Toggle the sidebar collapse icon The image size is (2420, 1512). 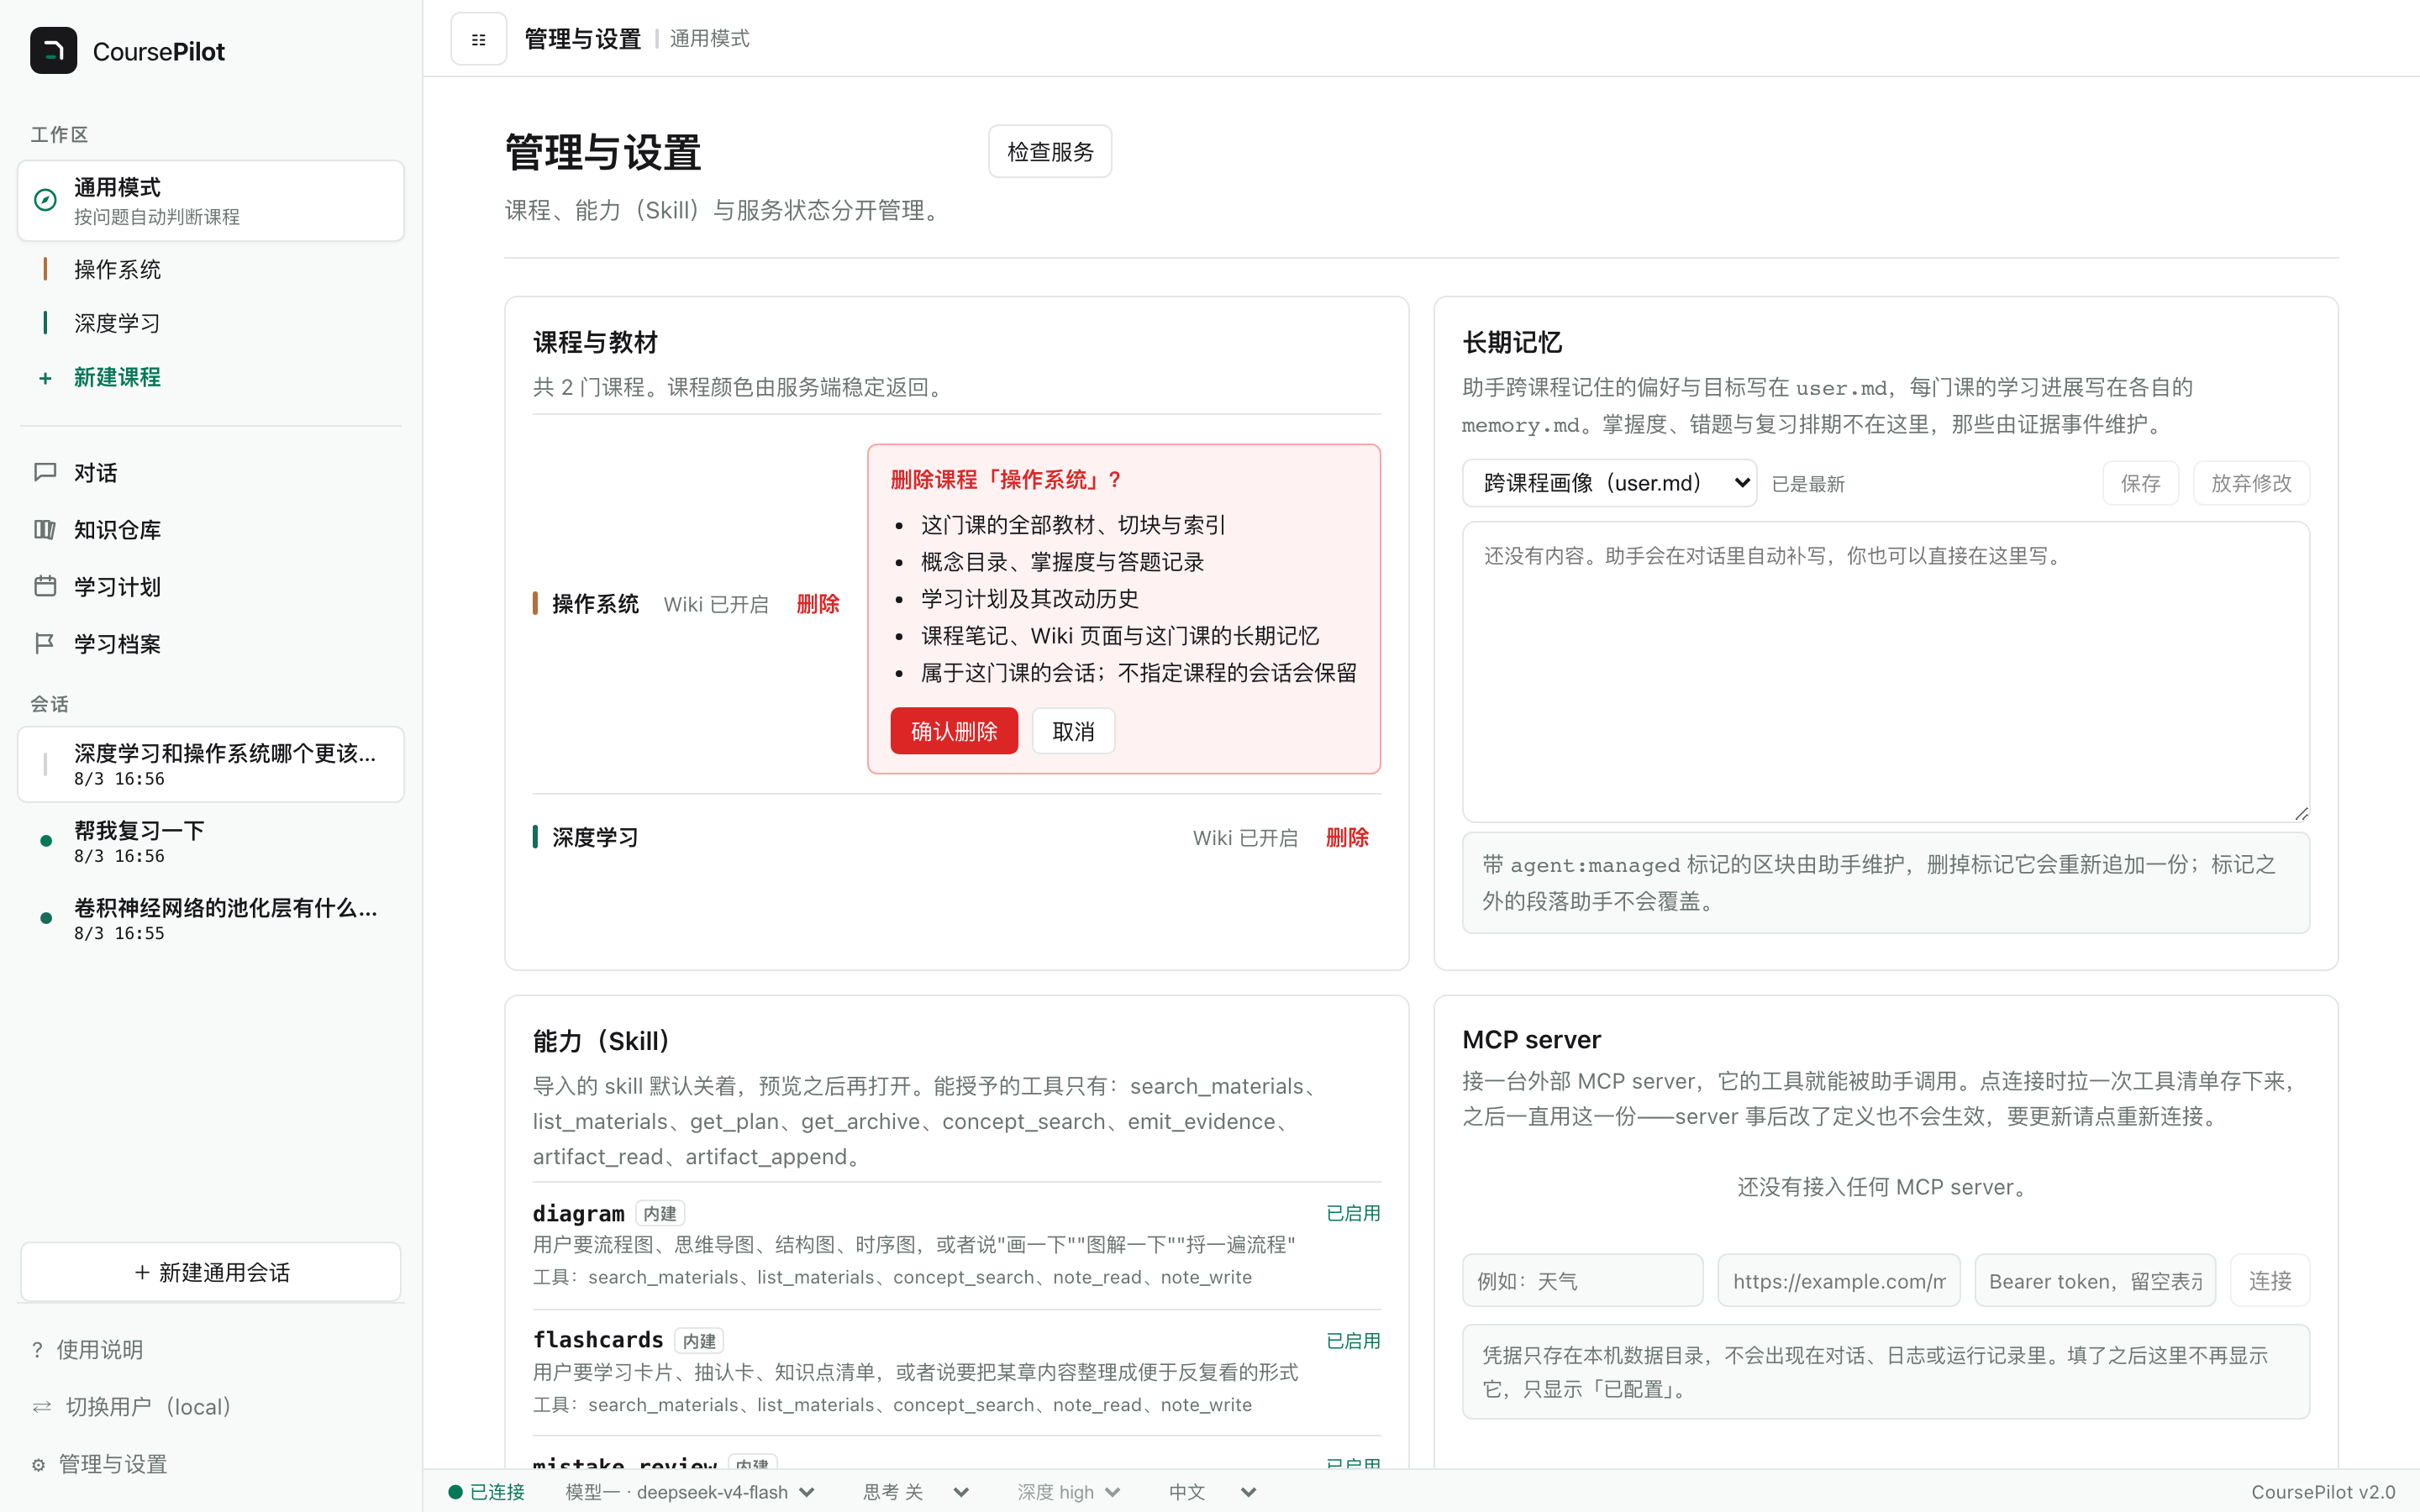click(479, 39)
